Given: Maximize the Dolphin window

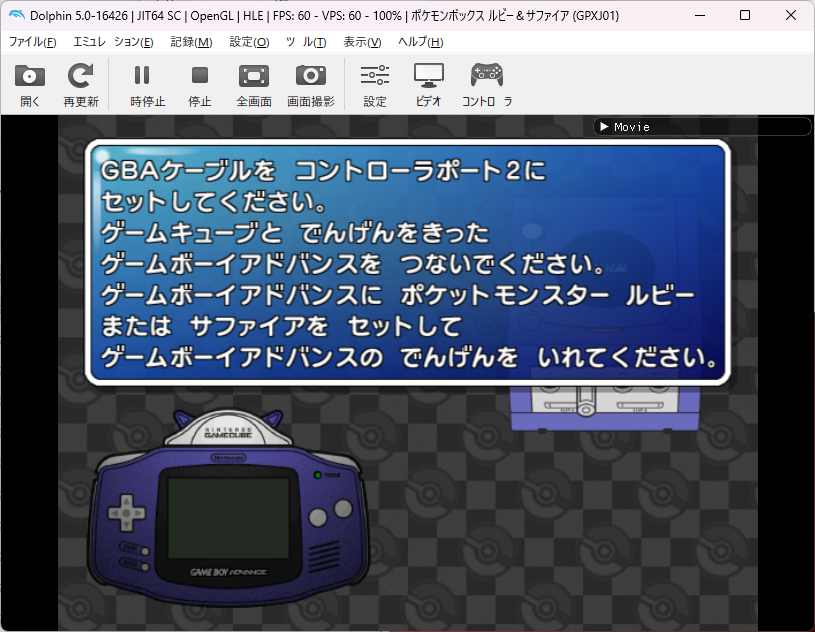Looking at the screenshot, I should pos(745,15).
